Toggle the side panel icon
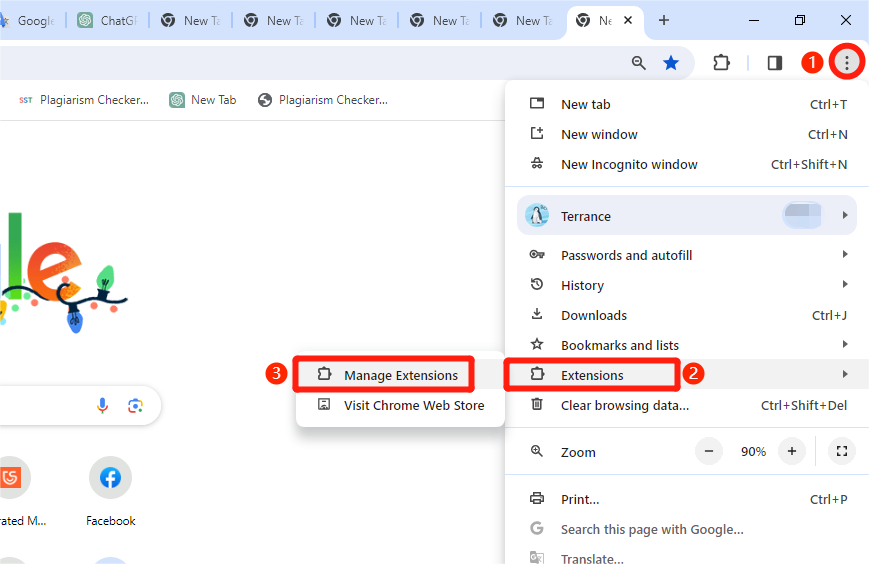869x564 pixels. [774, 63]
